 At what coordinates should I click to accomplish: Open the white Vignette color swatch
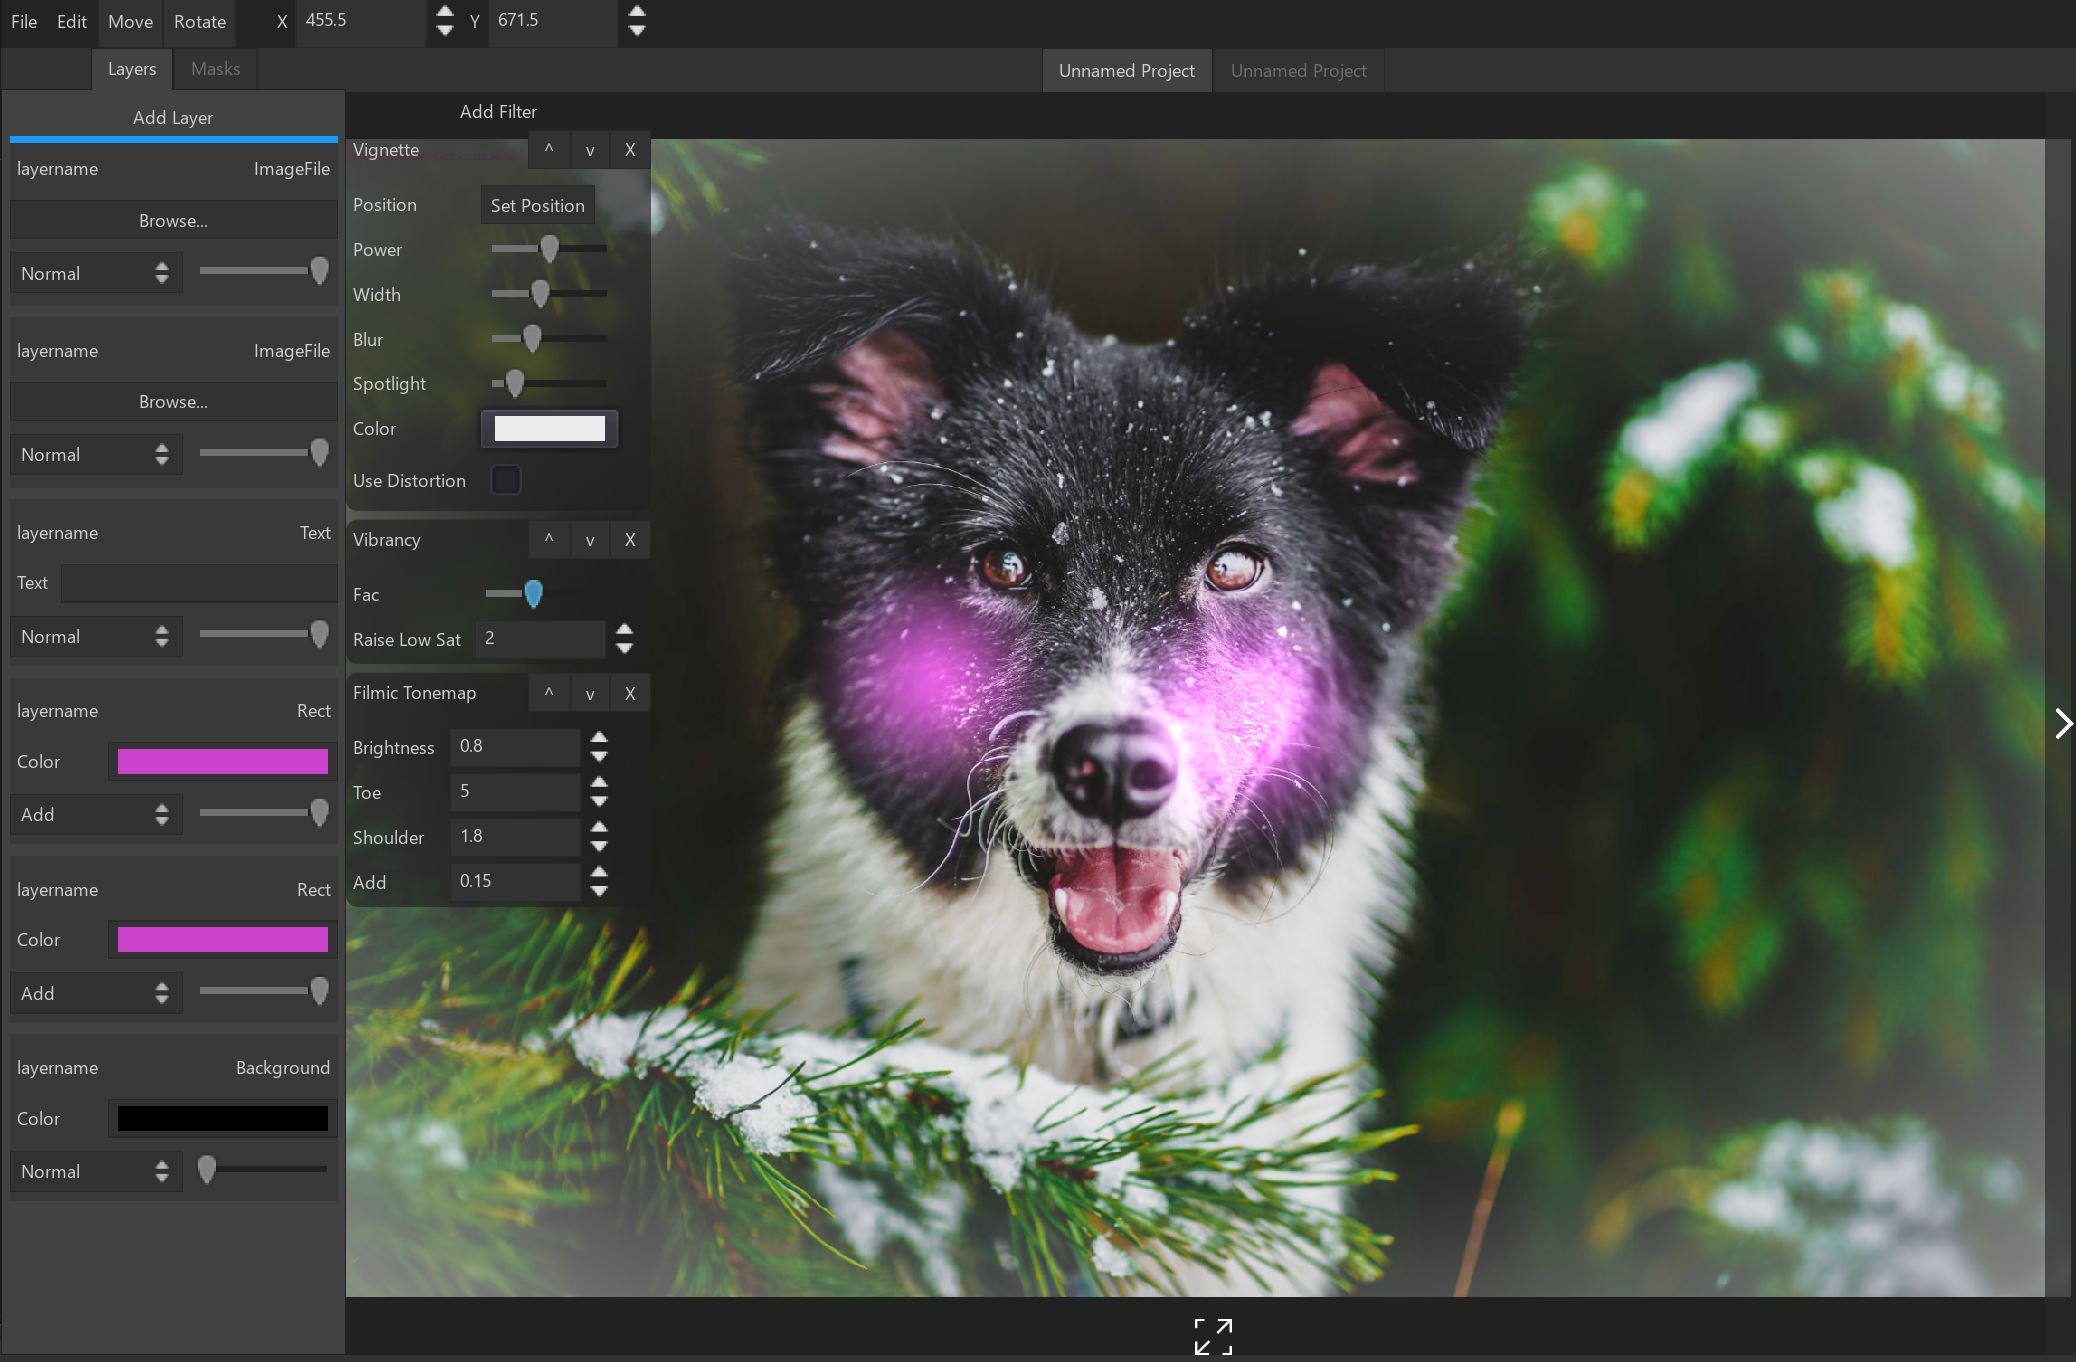pos(550,428)
